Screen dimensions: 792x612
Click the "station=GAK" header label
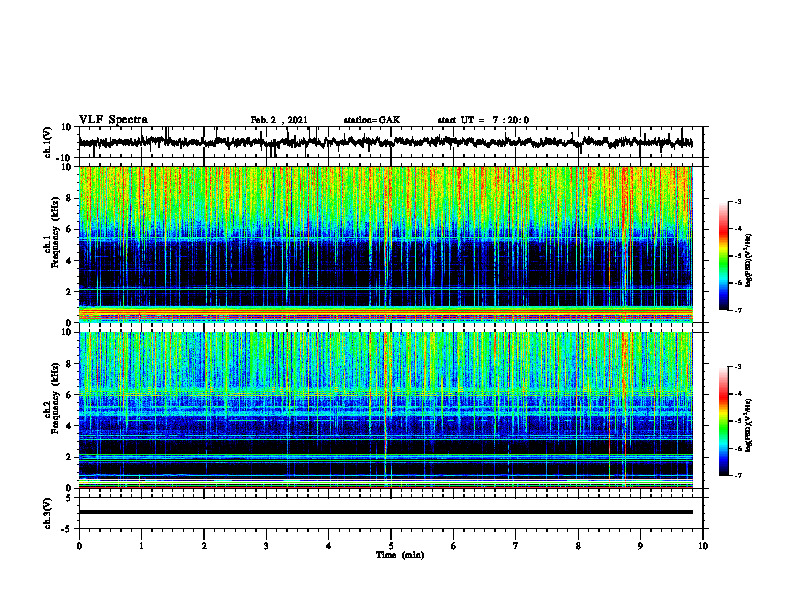coord(372,120)
